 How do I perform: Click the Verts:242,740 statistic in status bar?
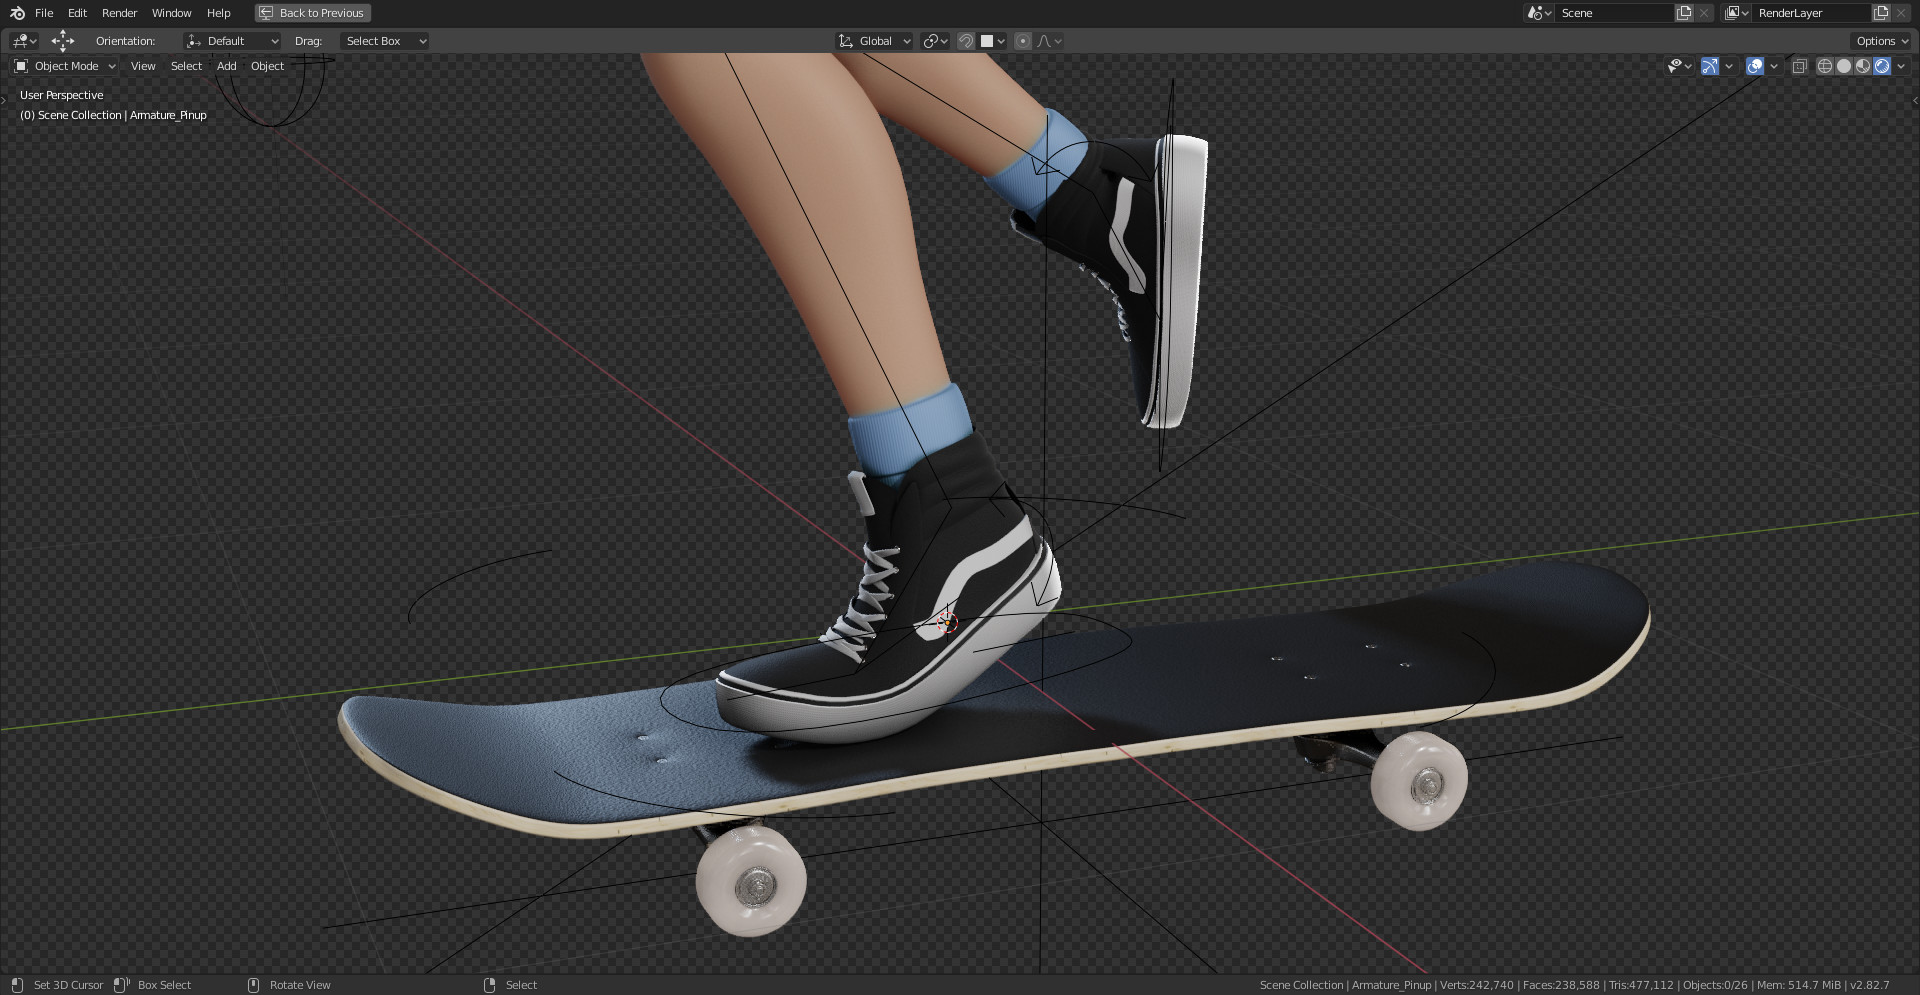(1477, 985)
